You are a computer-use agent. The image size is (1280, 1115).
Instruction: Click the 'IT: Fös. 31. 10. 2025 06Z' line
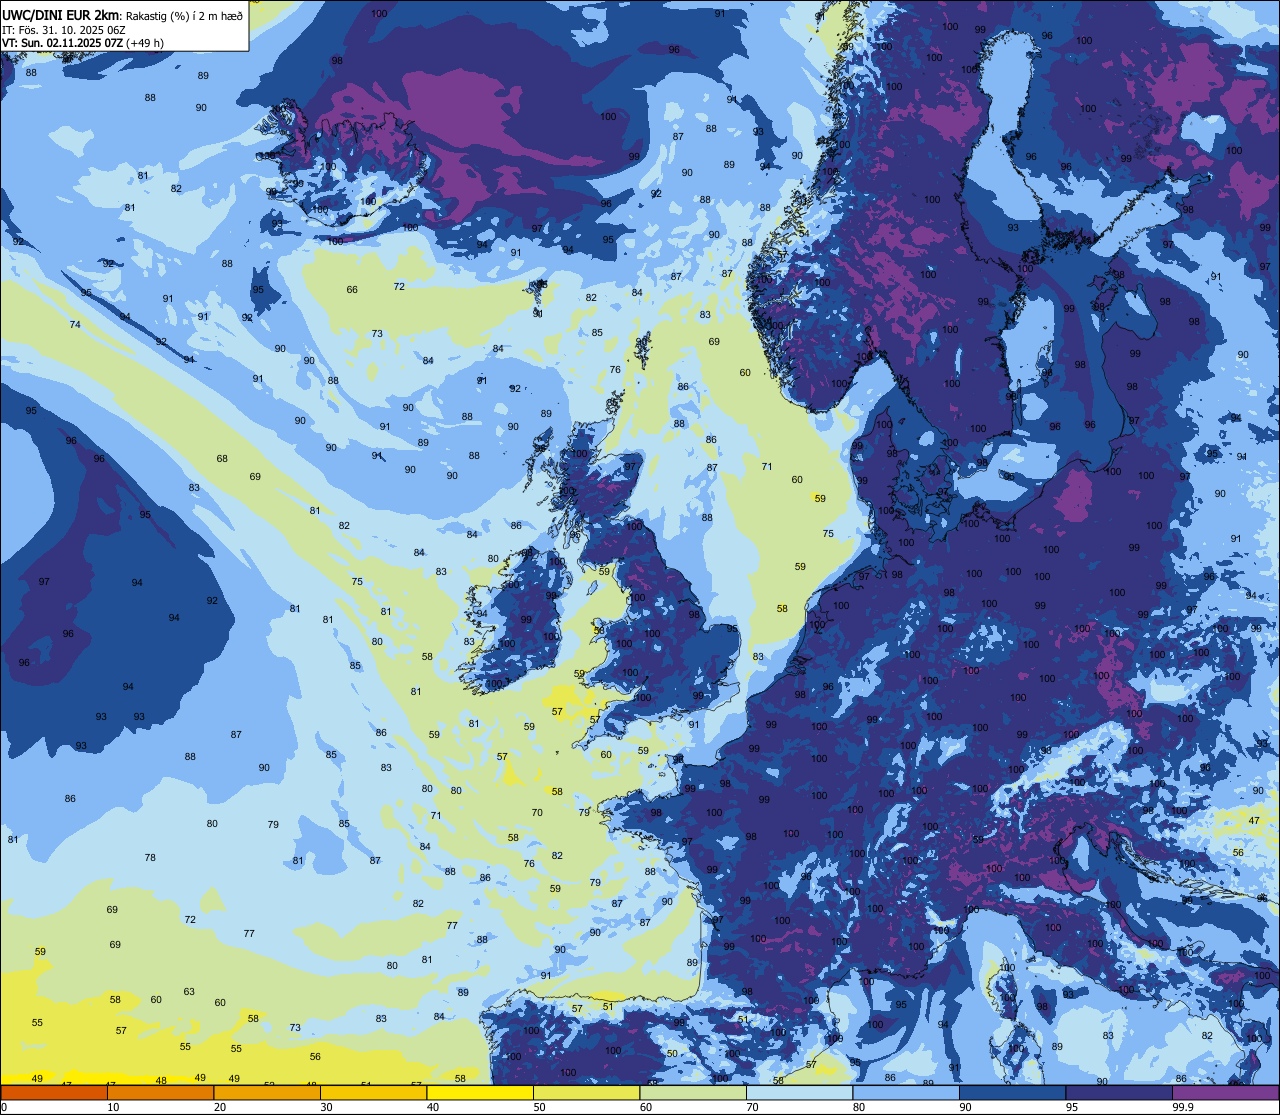(64, 30)
